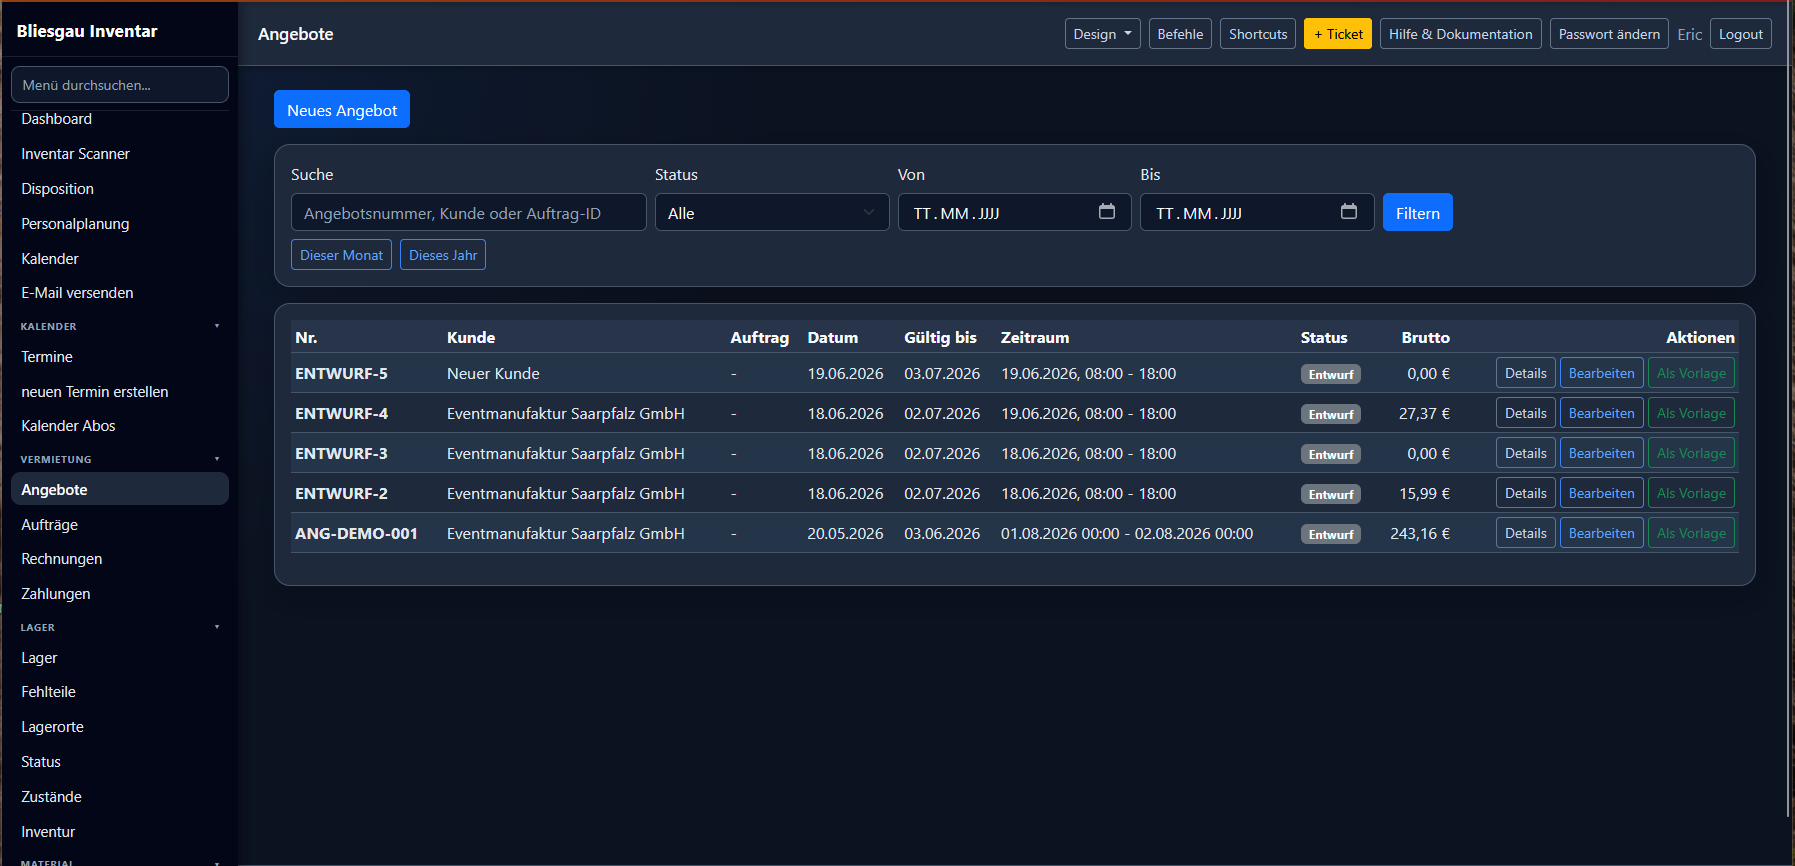The height and width of the screenshot is (866, 1795).
Task: Apply filters with the Filtern button
Action: 1418,212
